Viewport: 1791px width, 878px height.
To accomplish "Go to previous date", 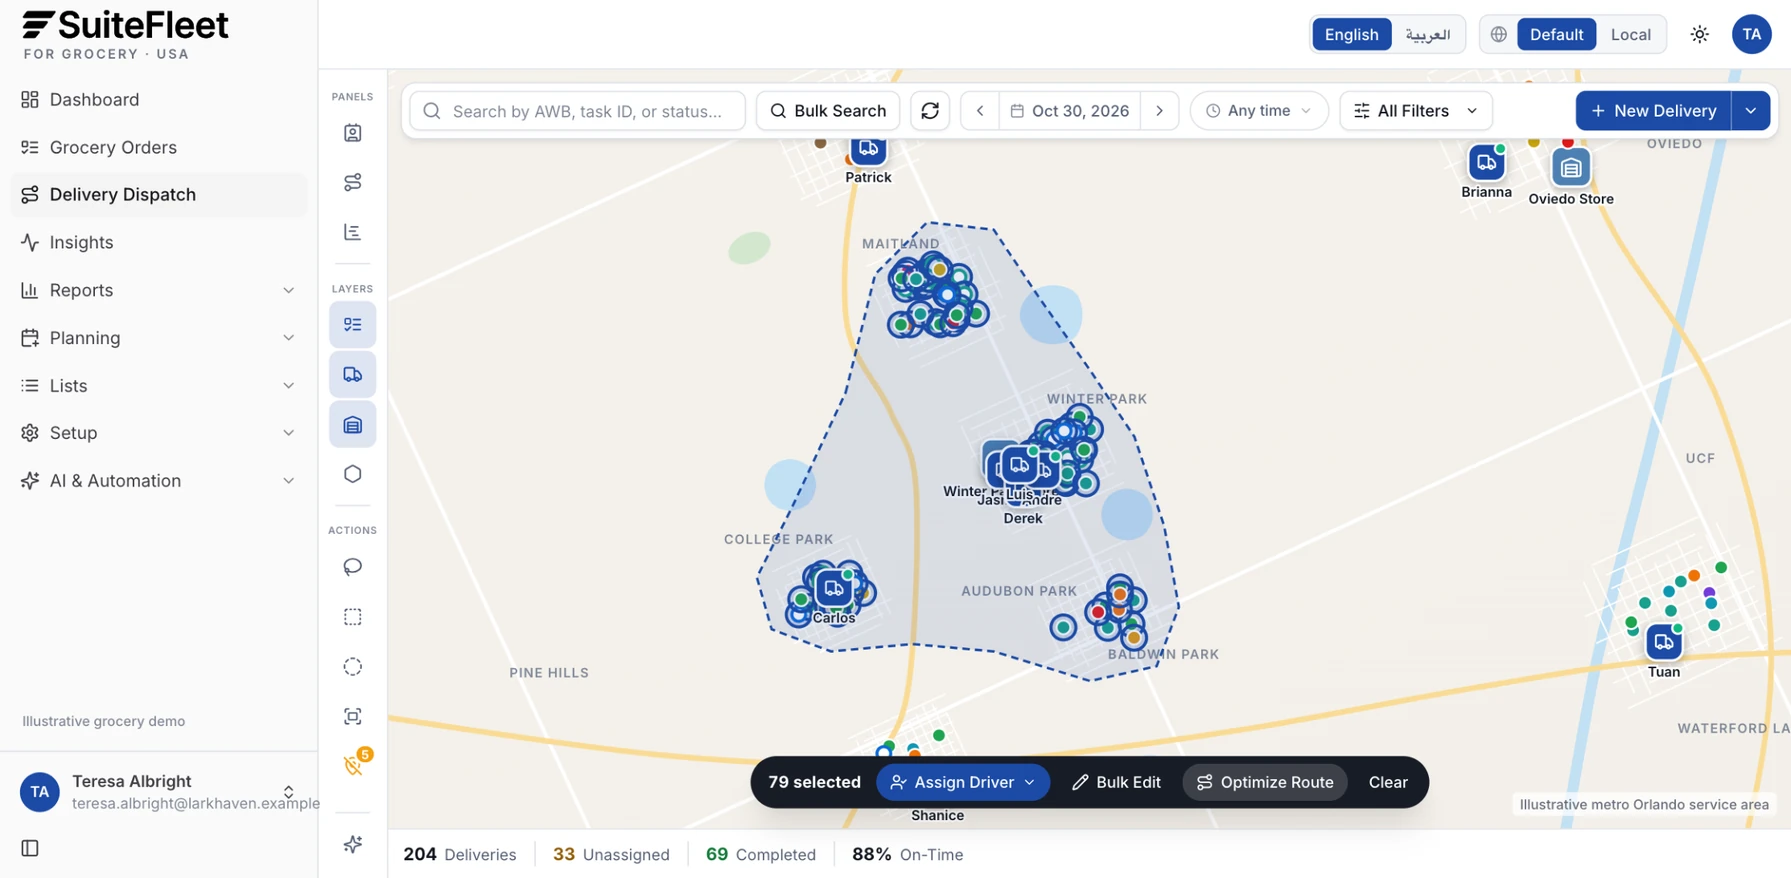I will coord(980,111).
